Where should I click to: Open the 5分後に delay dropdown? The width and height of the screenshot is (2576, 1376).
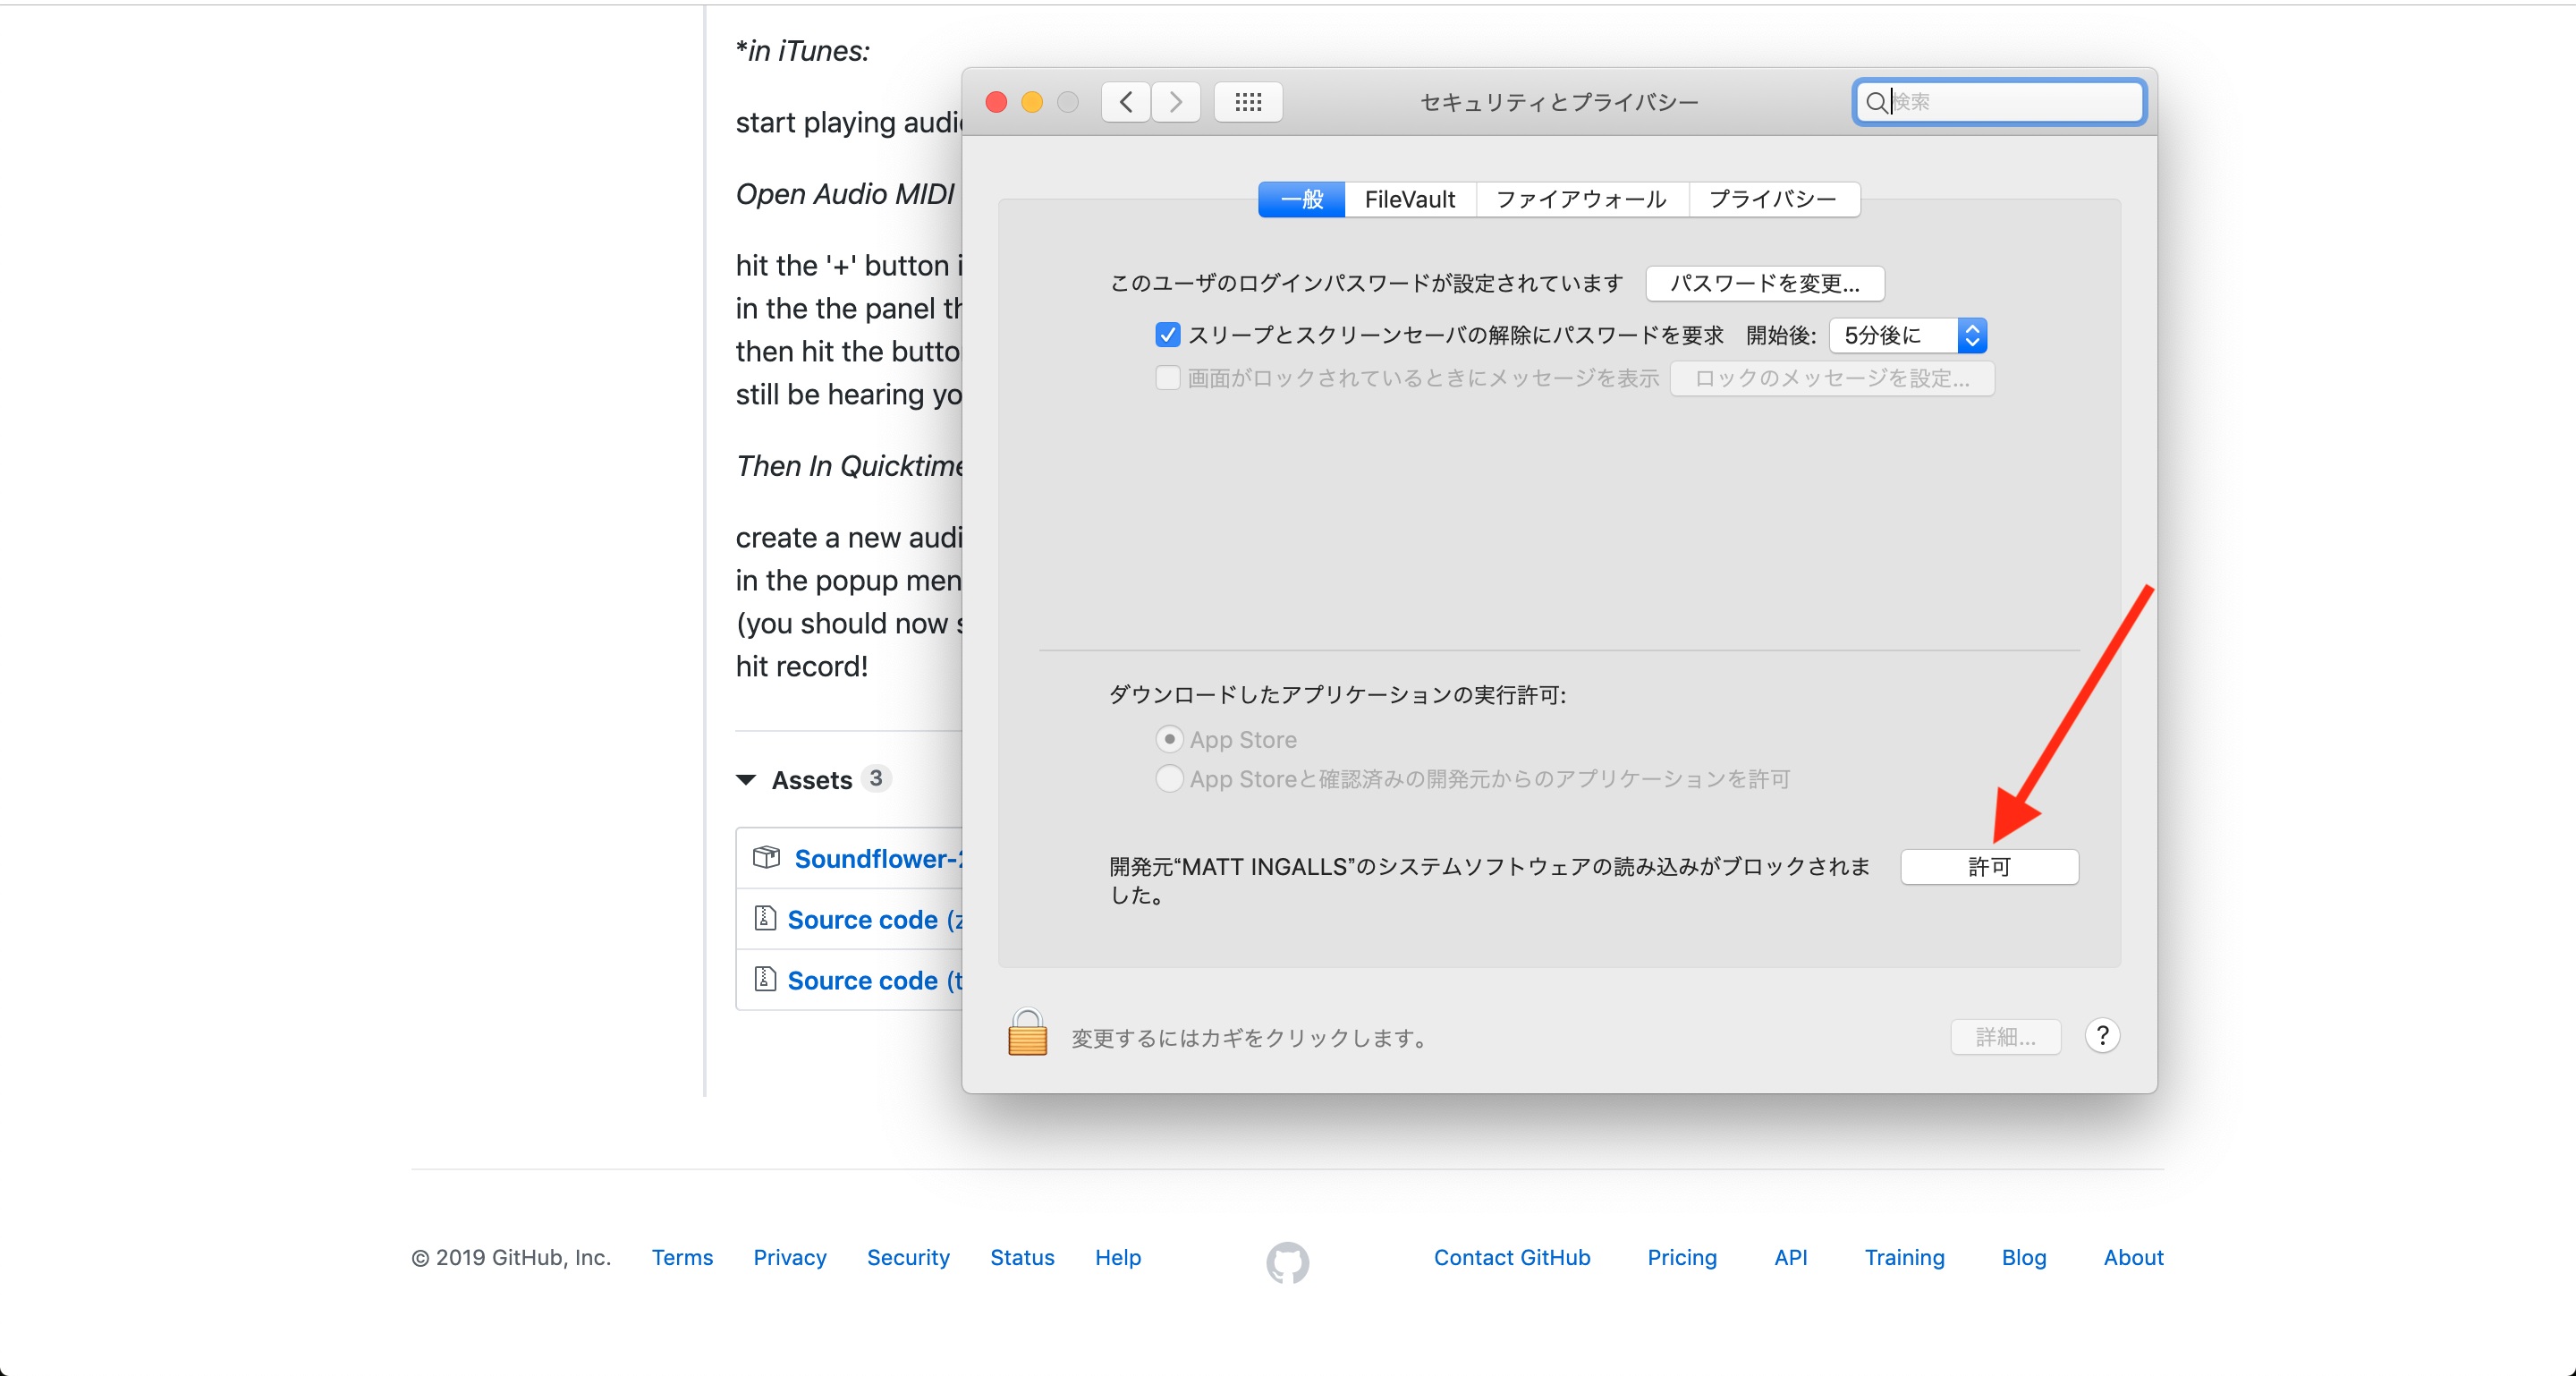(x=1907, y=335)
